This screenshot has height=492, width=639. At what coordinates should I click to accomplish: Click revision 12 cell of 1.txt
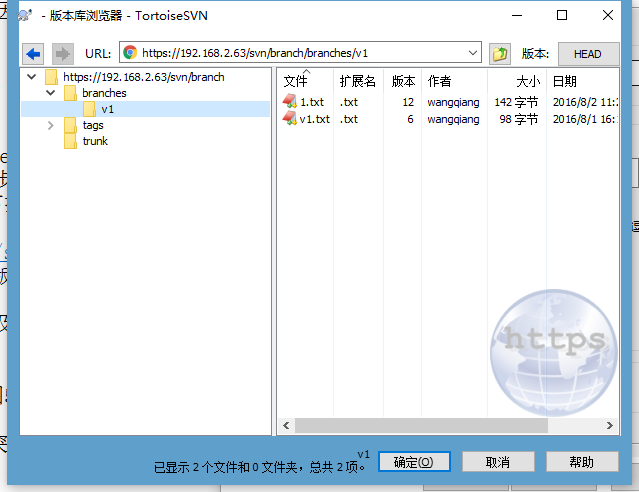coord(408,102)
